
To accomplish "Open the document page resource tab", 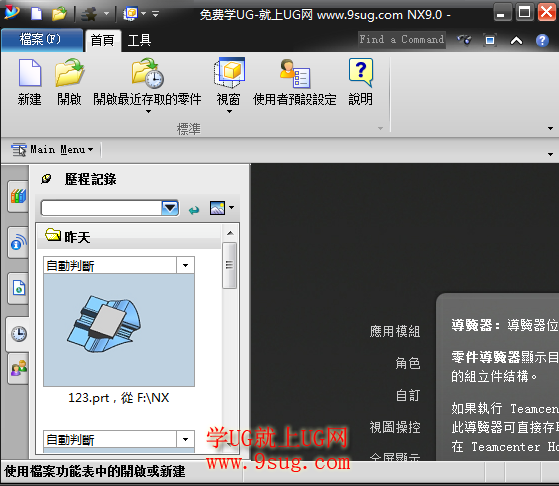I will [x=18, y=288].
